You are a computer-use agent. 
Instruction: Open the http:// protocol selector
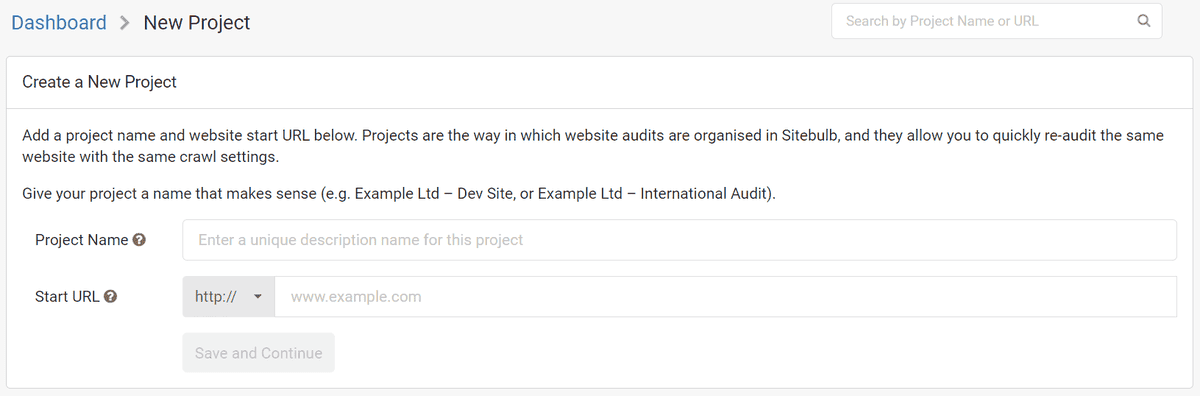click(229, 297)
